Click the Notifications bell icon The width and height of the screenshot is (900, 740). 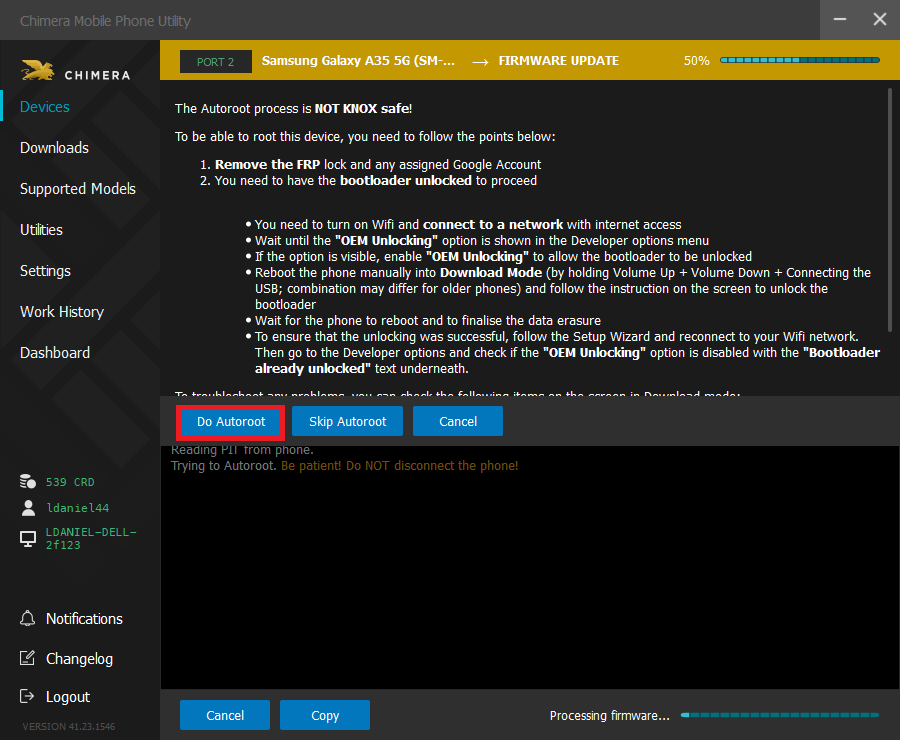tap(28, 618)
